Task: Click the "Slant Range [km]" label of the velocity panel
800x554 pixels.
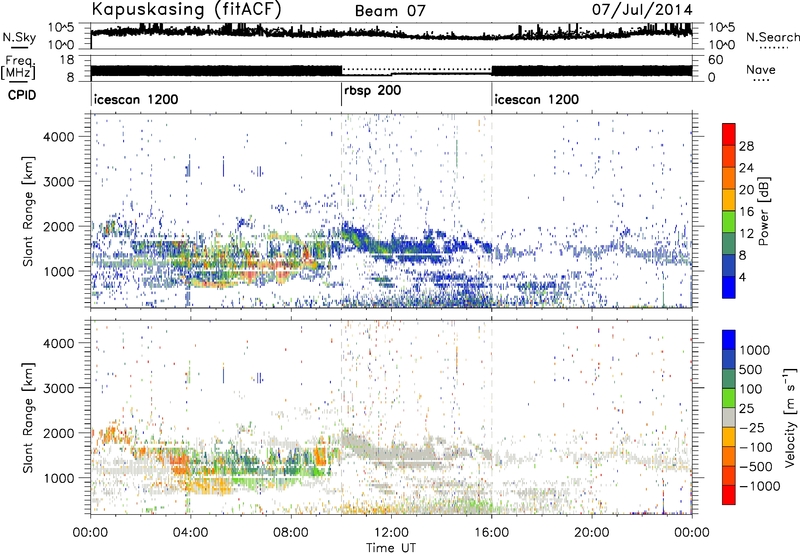Action: pos(28,417)
